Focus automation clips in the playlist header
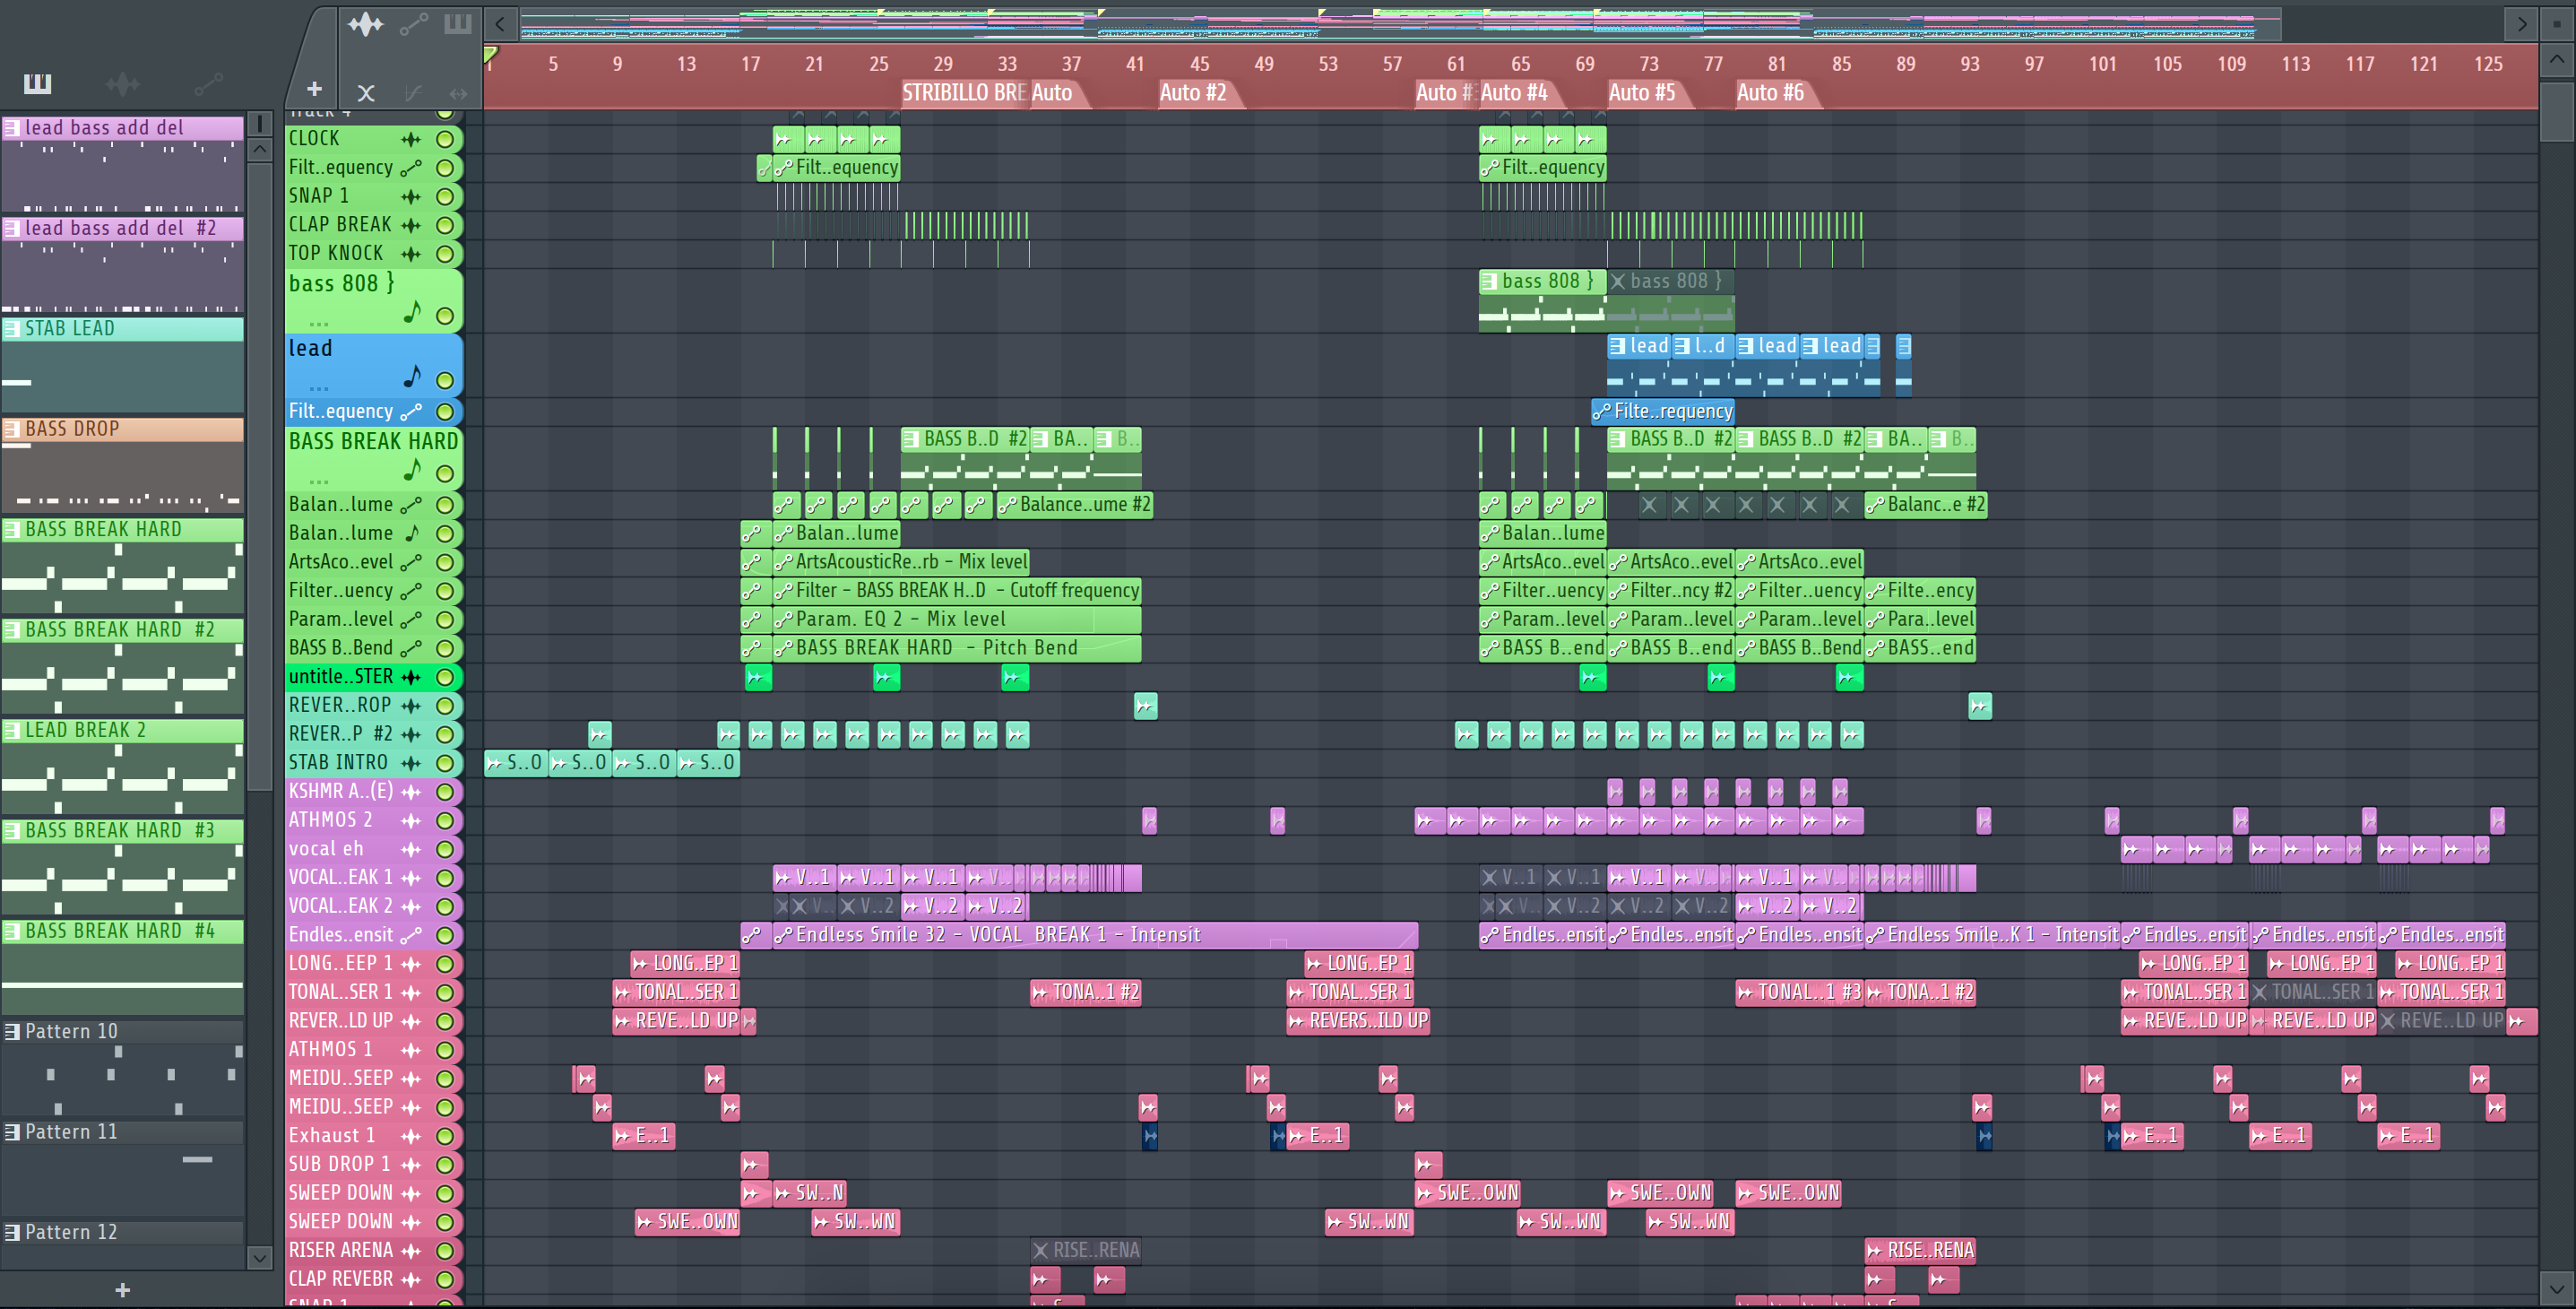 [414, 24]
